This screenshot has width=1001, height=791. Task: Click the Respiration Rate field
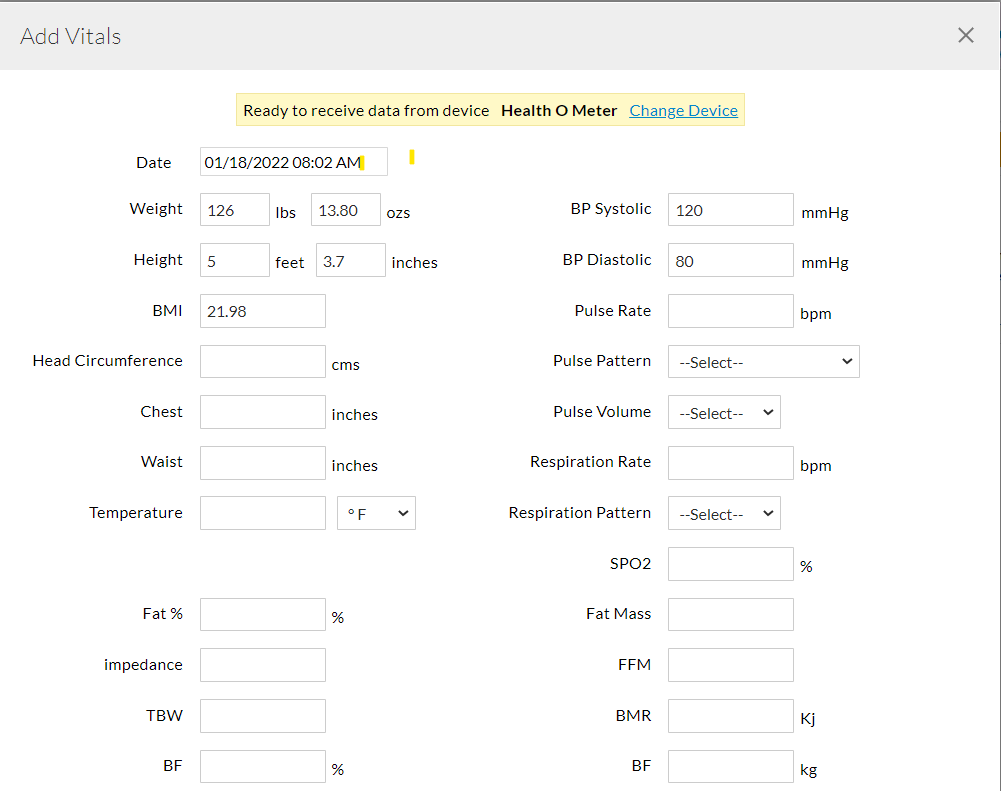click(730, 463)
